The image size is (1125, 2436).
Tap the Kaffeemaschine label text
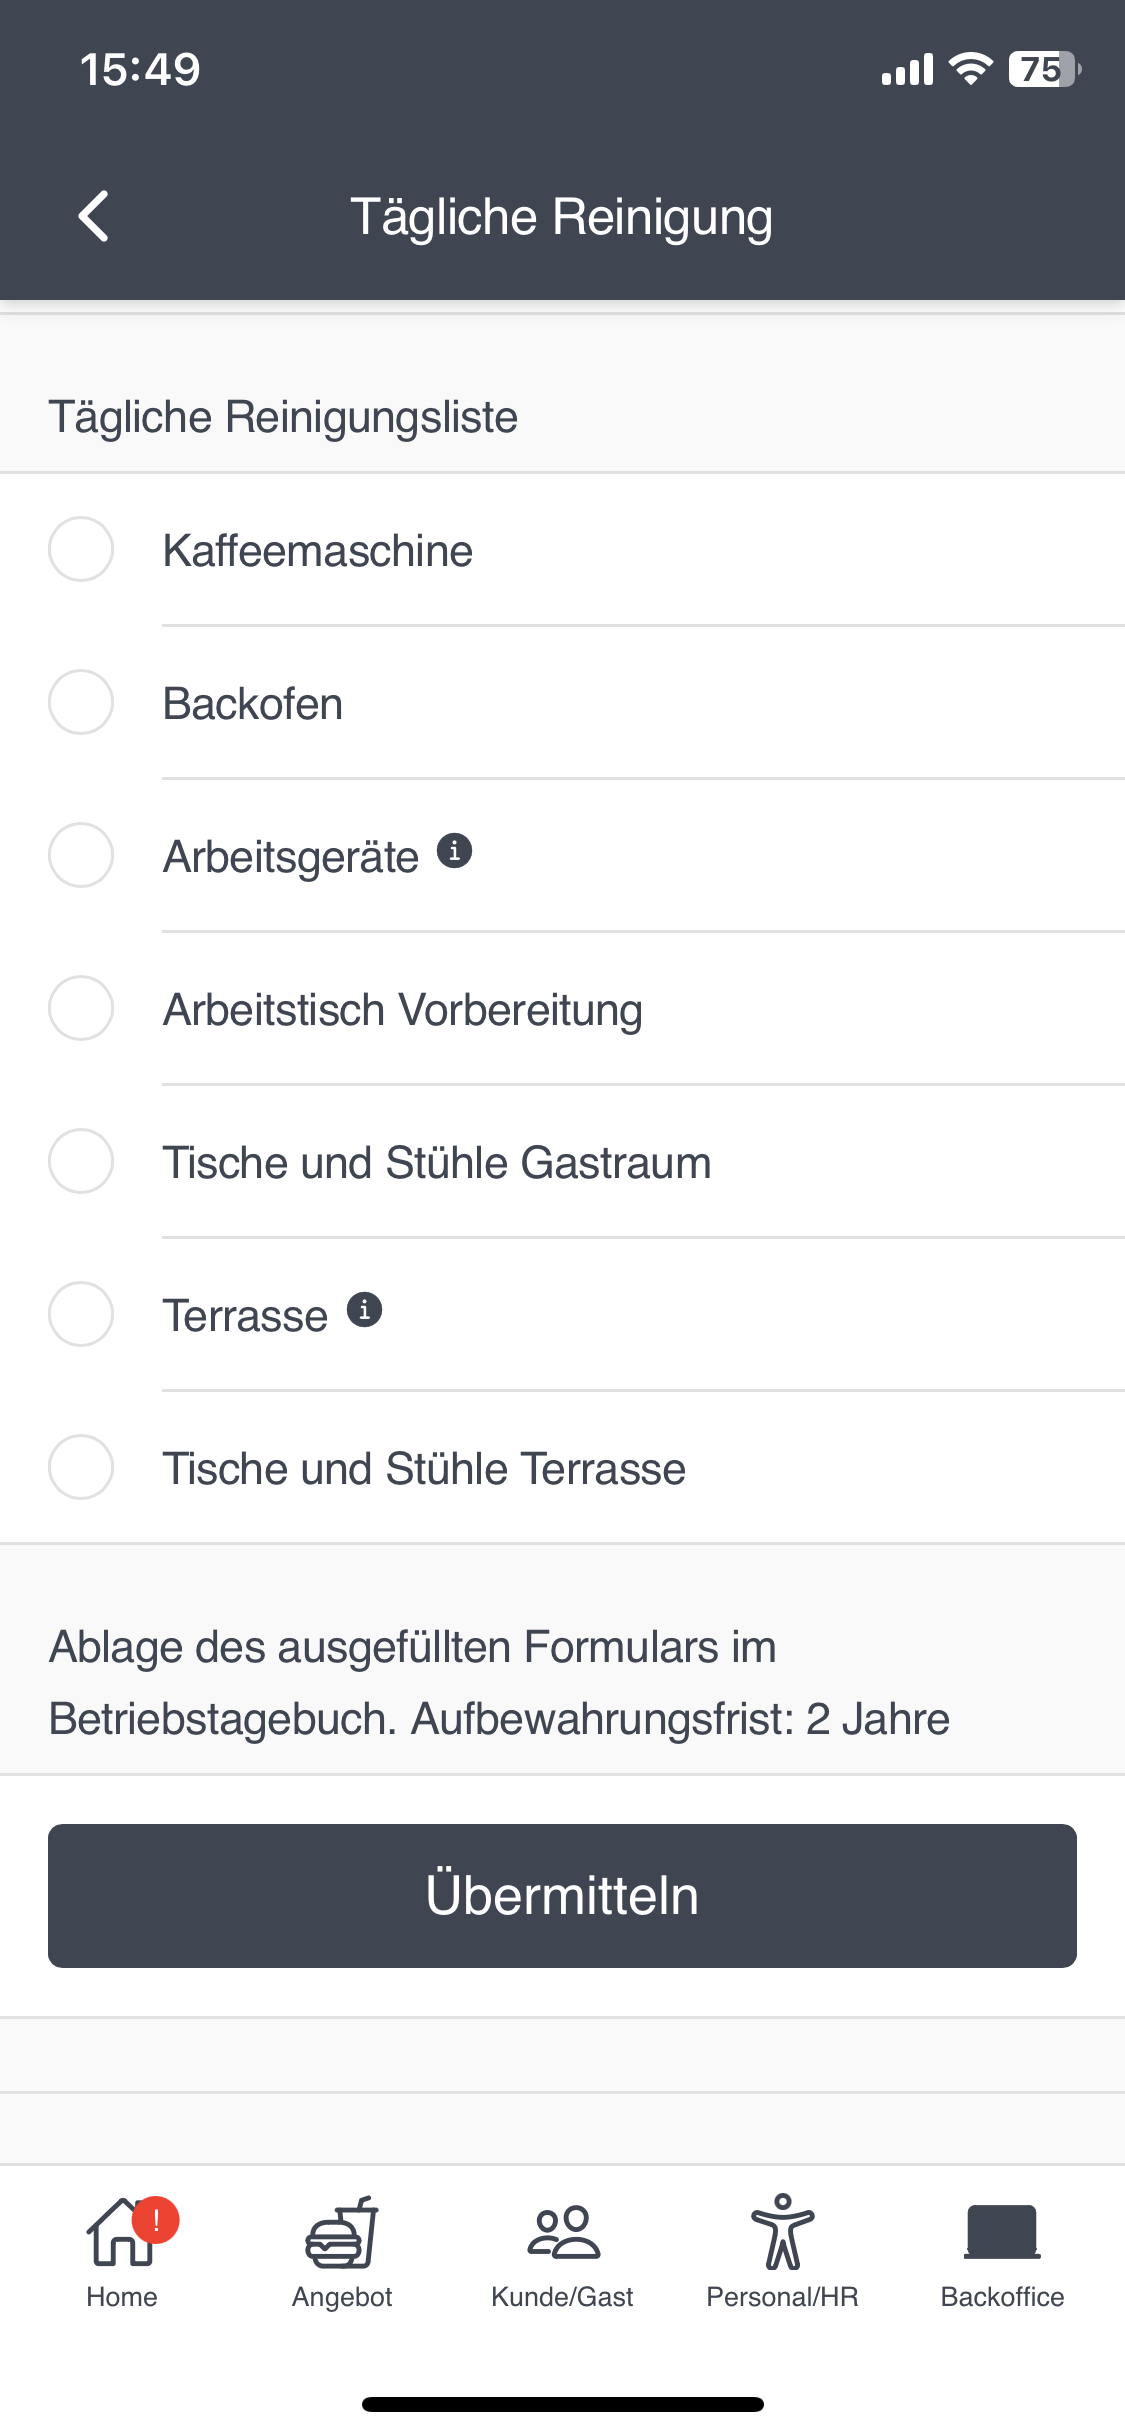tap(318, 551)
